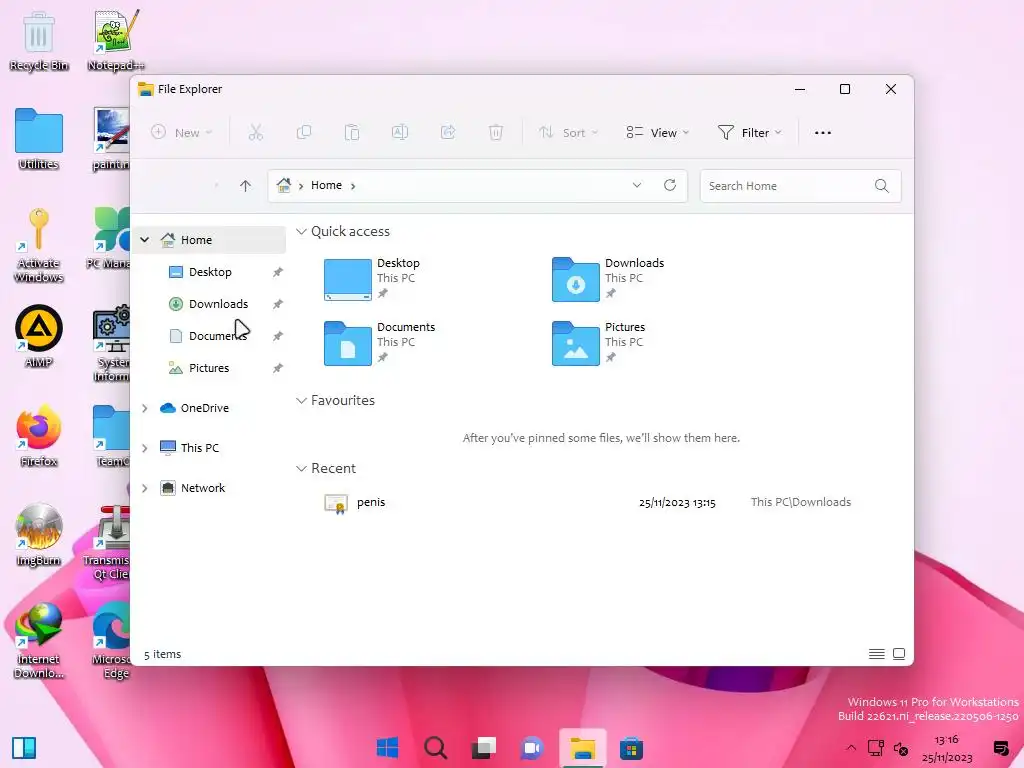
Task: Click the Rename icon in toolbar
Action: 400,133
